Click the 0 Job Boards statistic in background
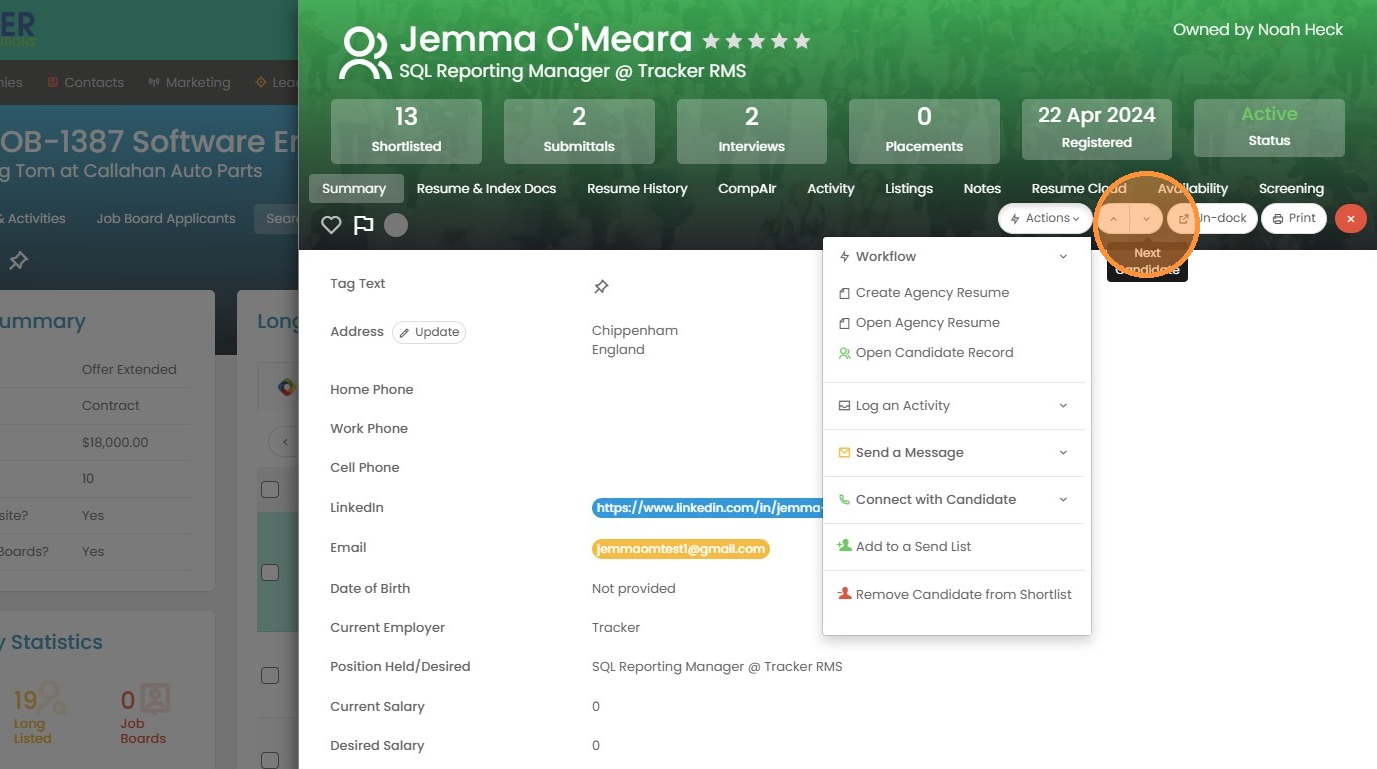Viewport: 1377px width, 769px height. pyautogui.click(x=143, y=713)
